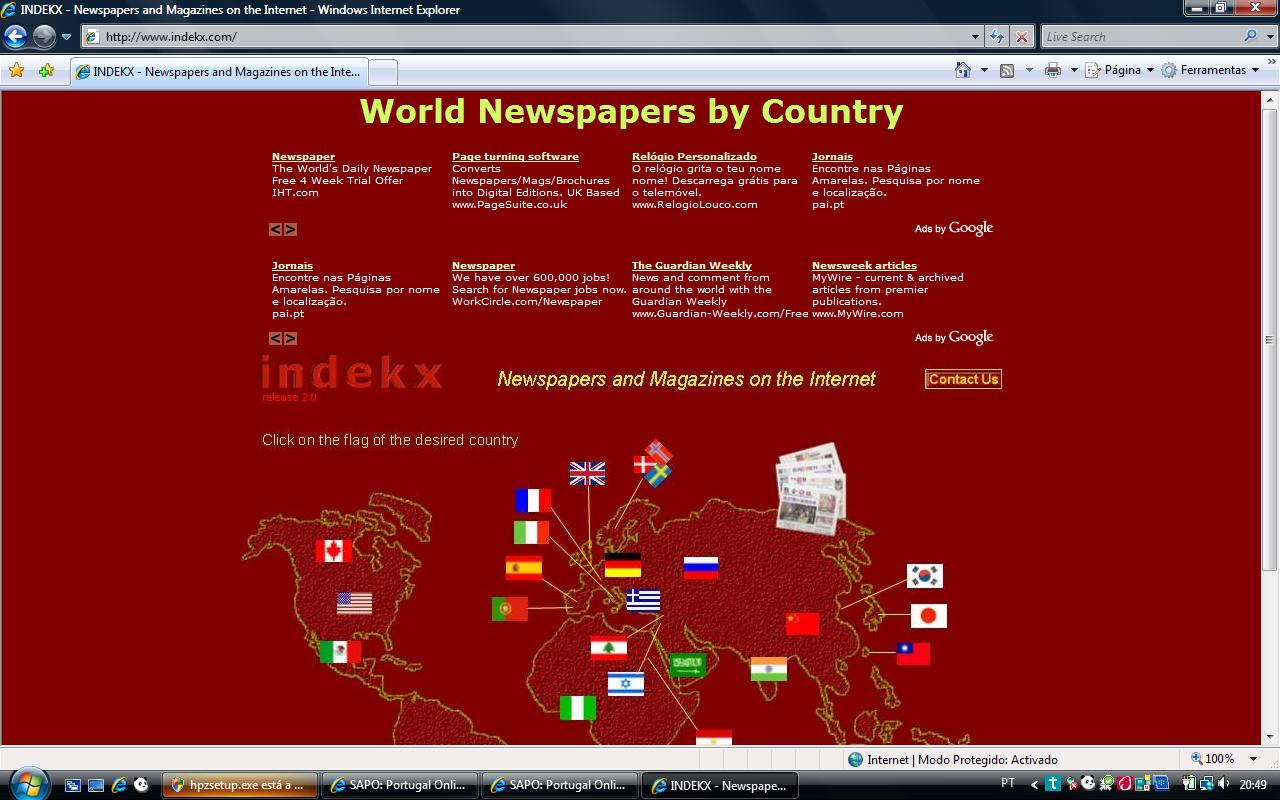
Task: Expand the Print options dropdown arrow
Action: click(1074, 70)
